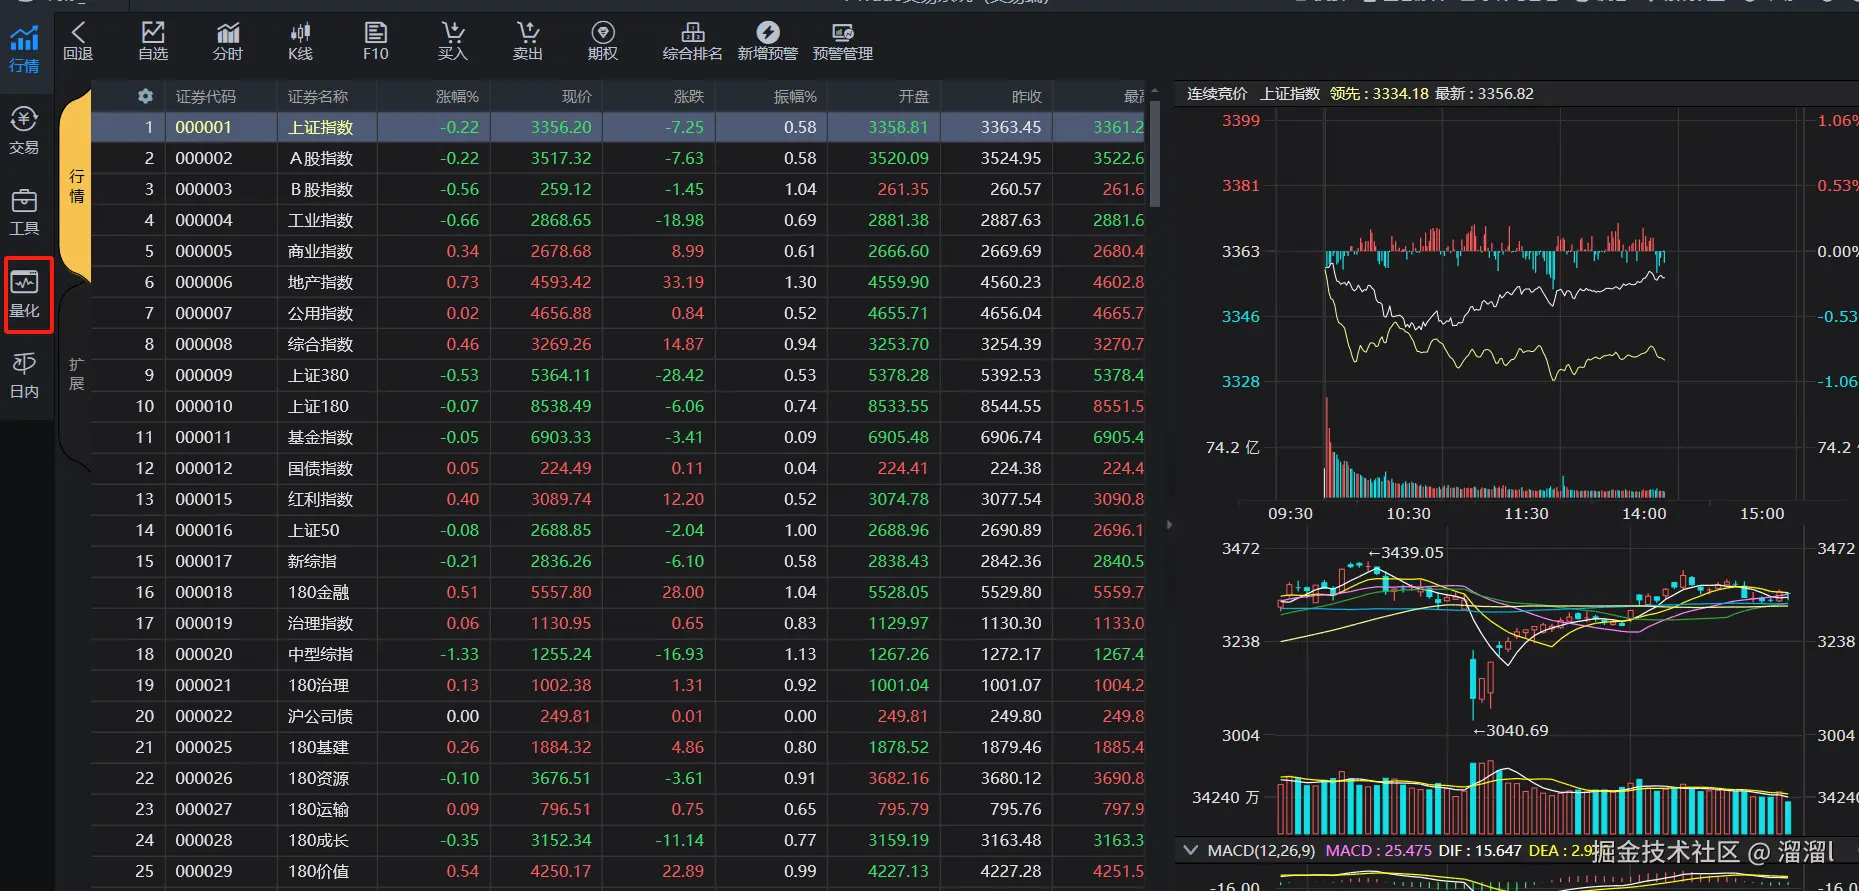Sort by 昨收 column header
1859x891 pixels.
pos(1027,97)
